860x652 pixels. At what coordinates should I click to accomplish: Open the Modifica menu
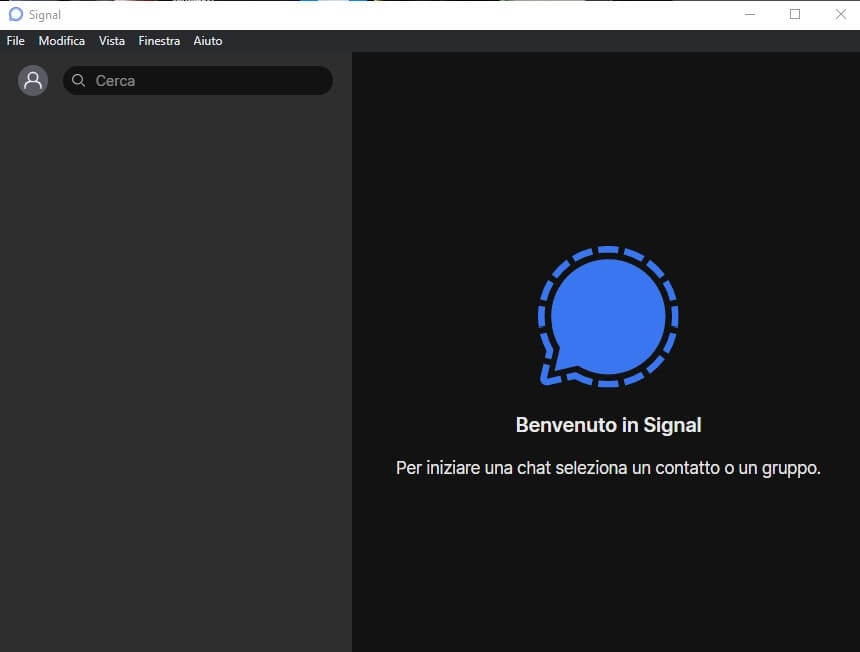pyautogui.click(x=62, y=41)
